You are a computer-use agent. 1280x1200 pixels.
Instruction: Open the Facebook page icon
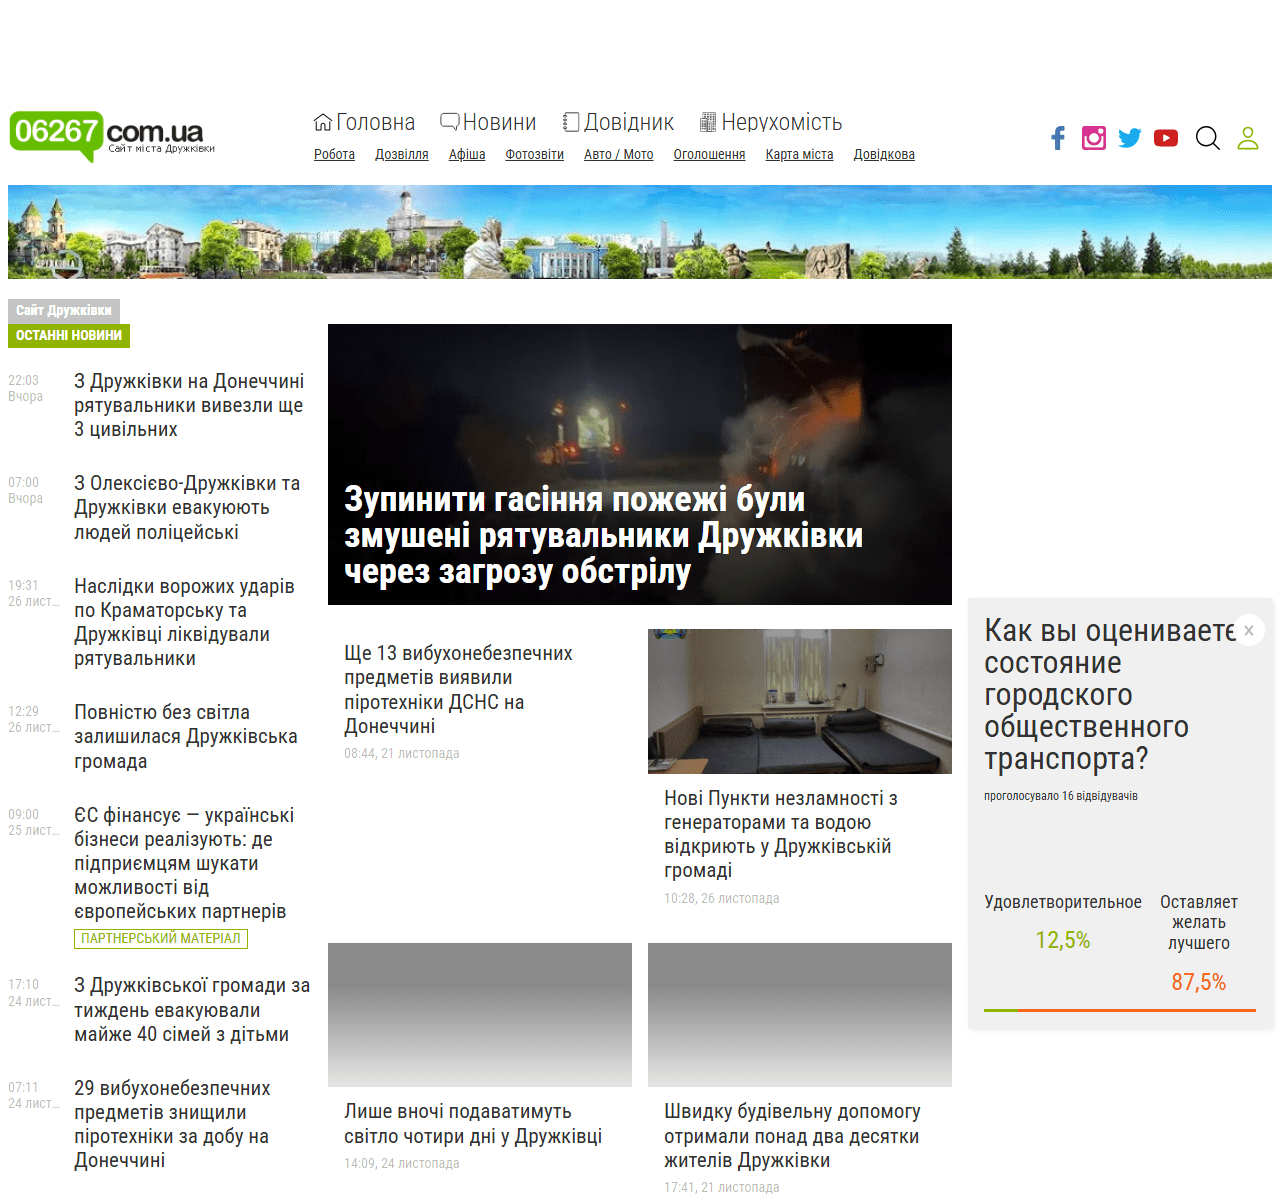(1058, 138)
